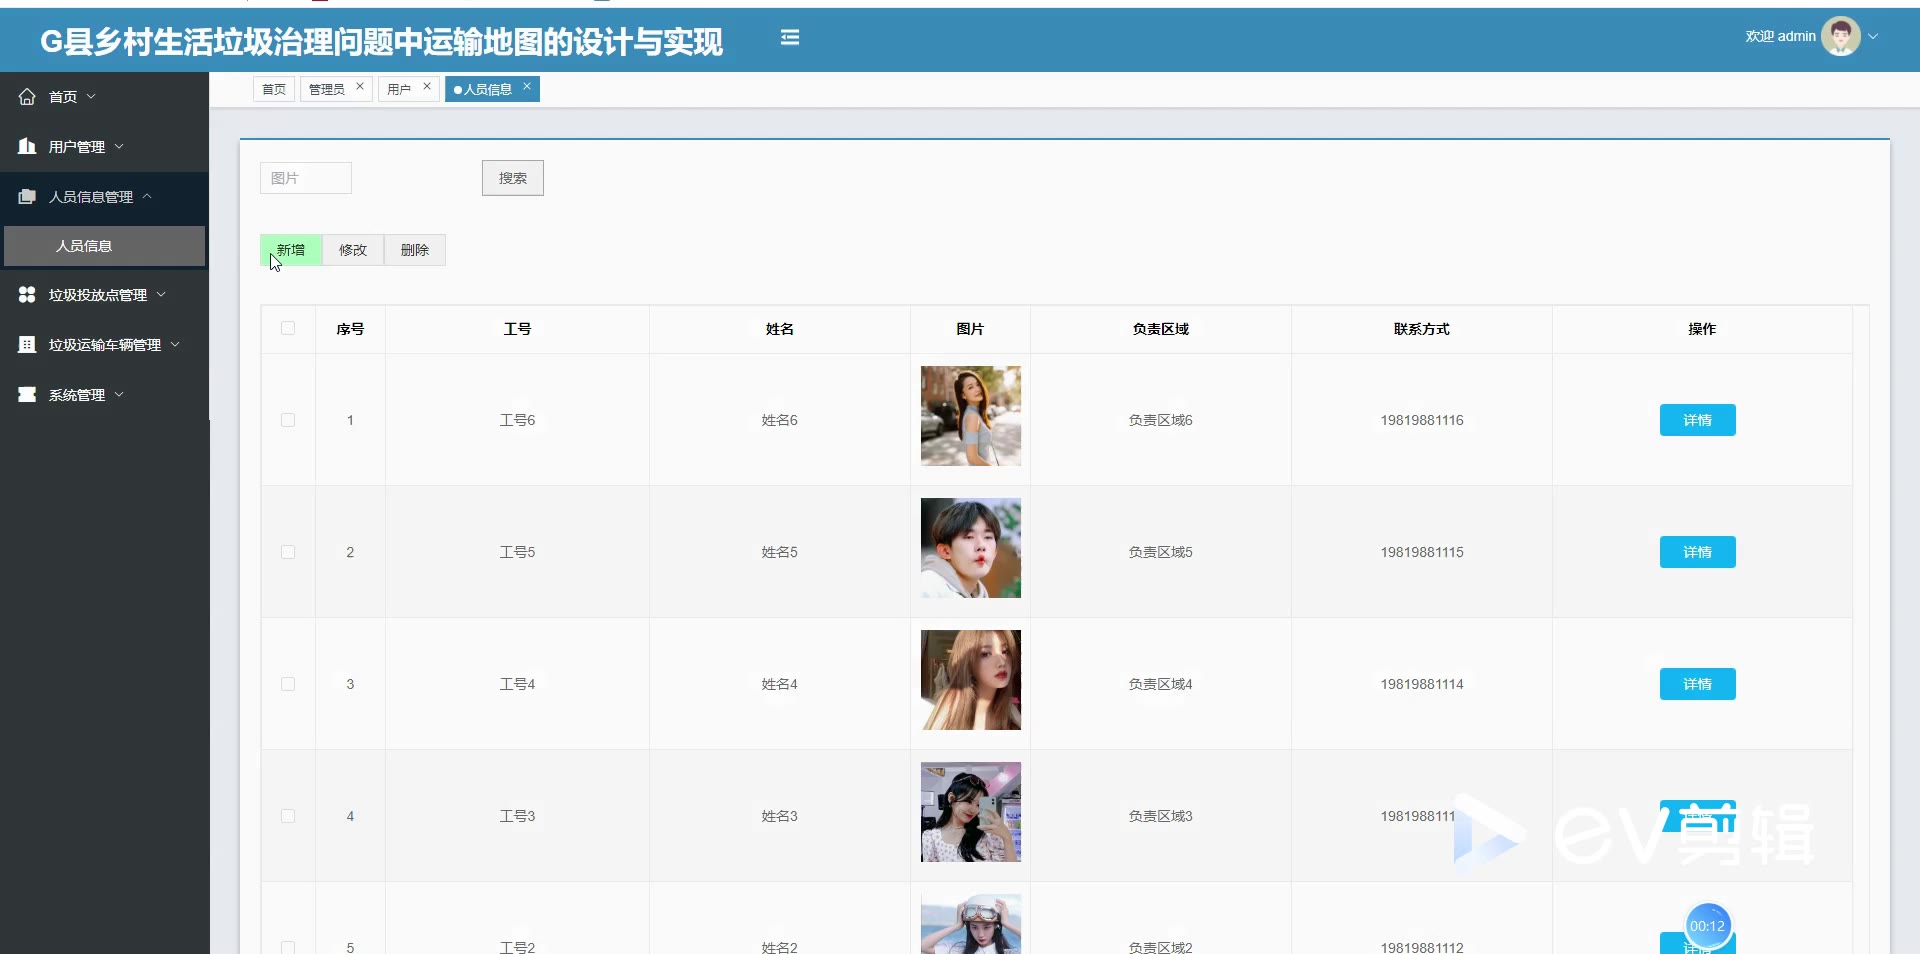Click the 删除 button

[415, 250]
